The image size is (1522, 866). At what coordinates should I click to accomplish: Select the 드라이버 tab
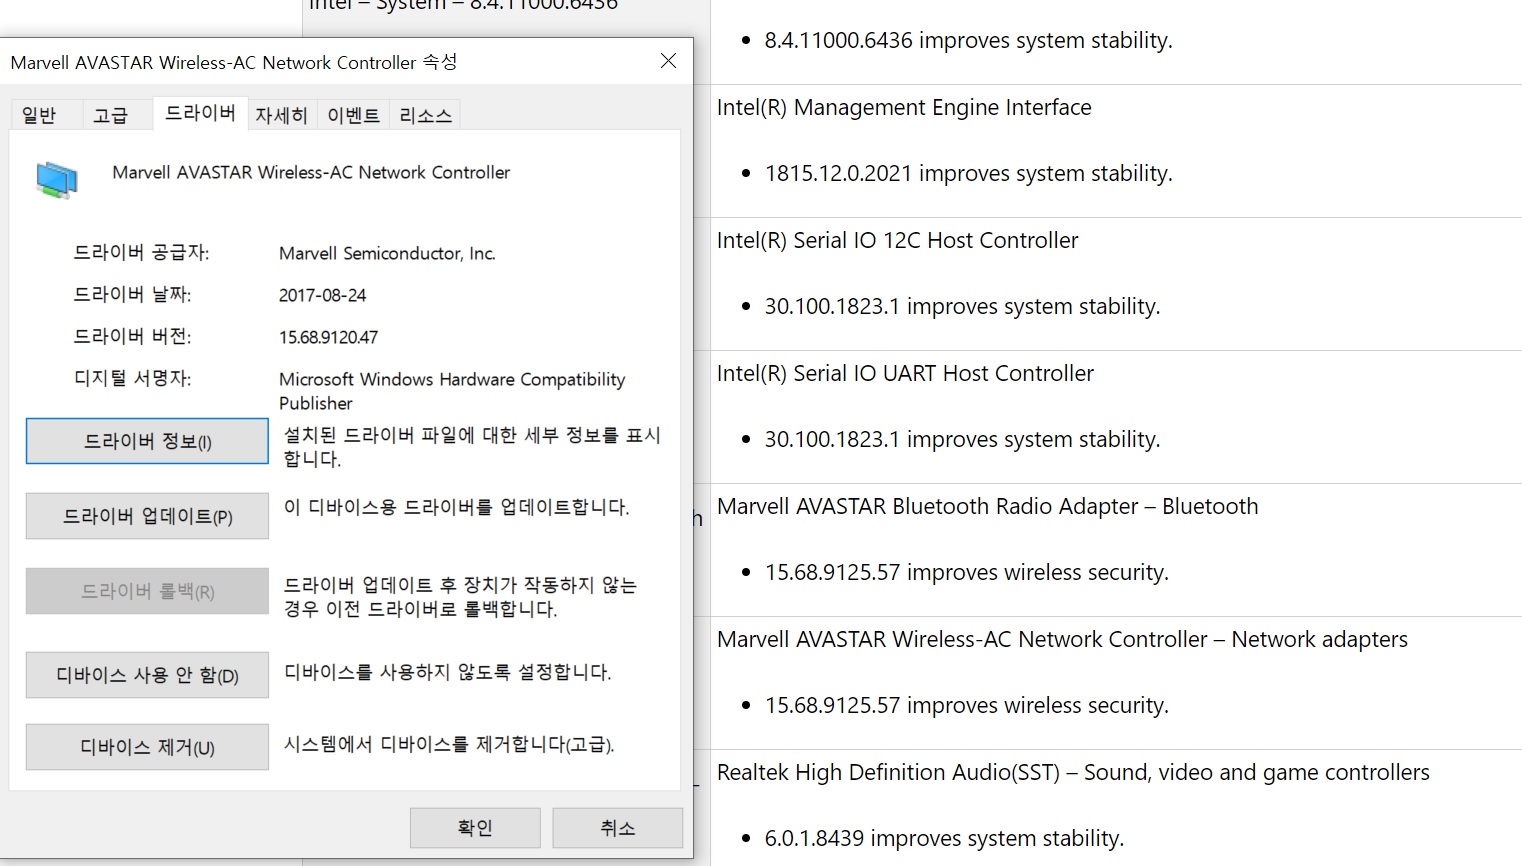200,113
